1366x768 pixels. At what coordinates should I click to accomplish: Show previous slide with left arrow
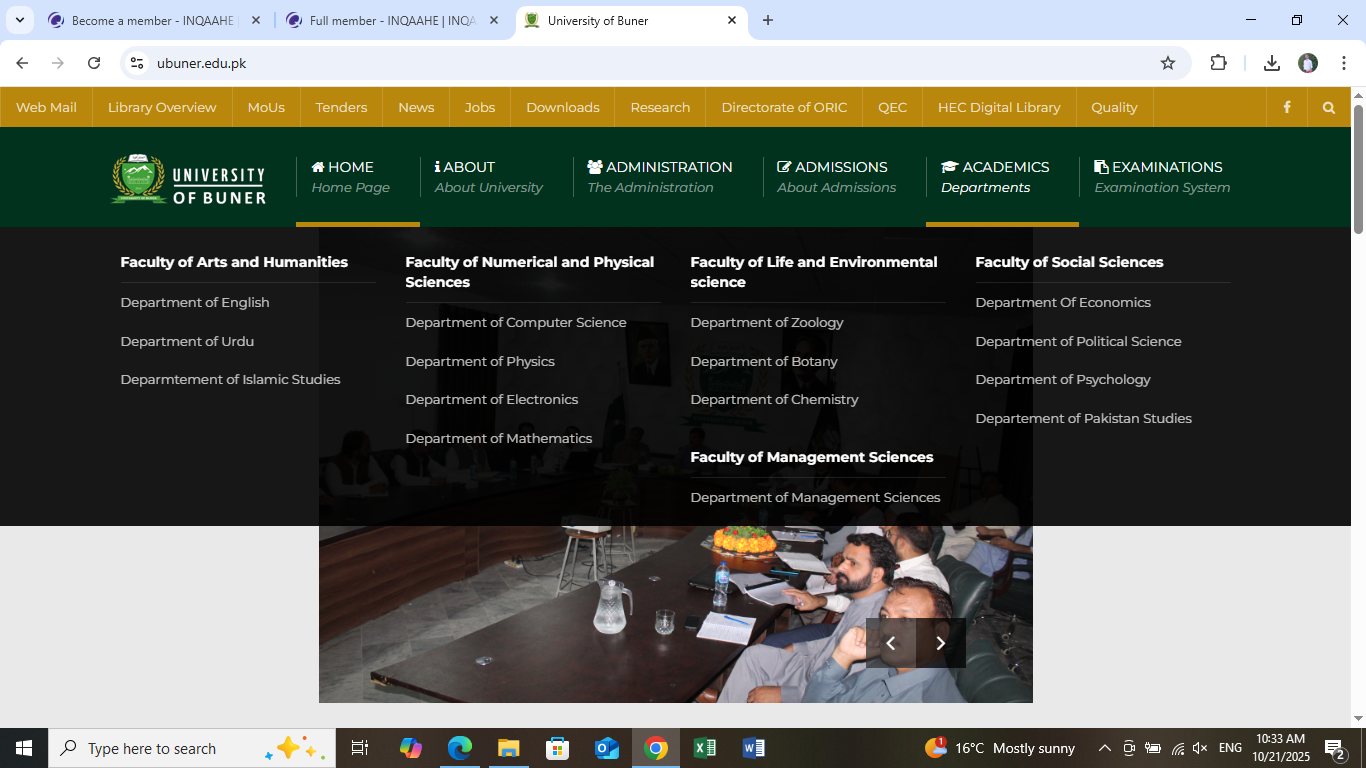coord(891,643)
